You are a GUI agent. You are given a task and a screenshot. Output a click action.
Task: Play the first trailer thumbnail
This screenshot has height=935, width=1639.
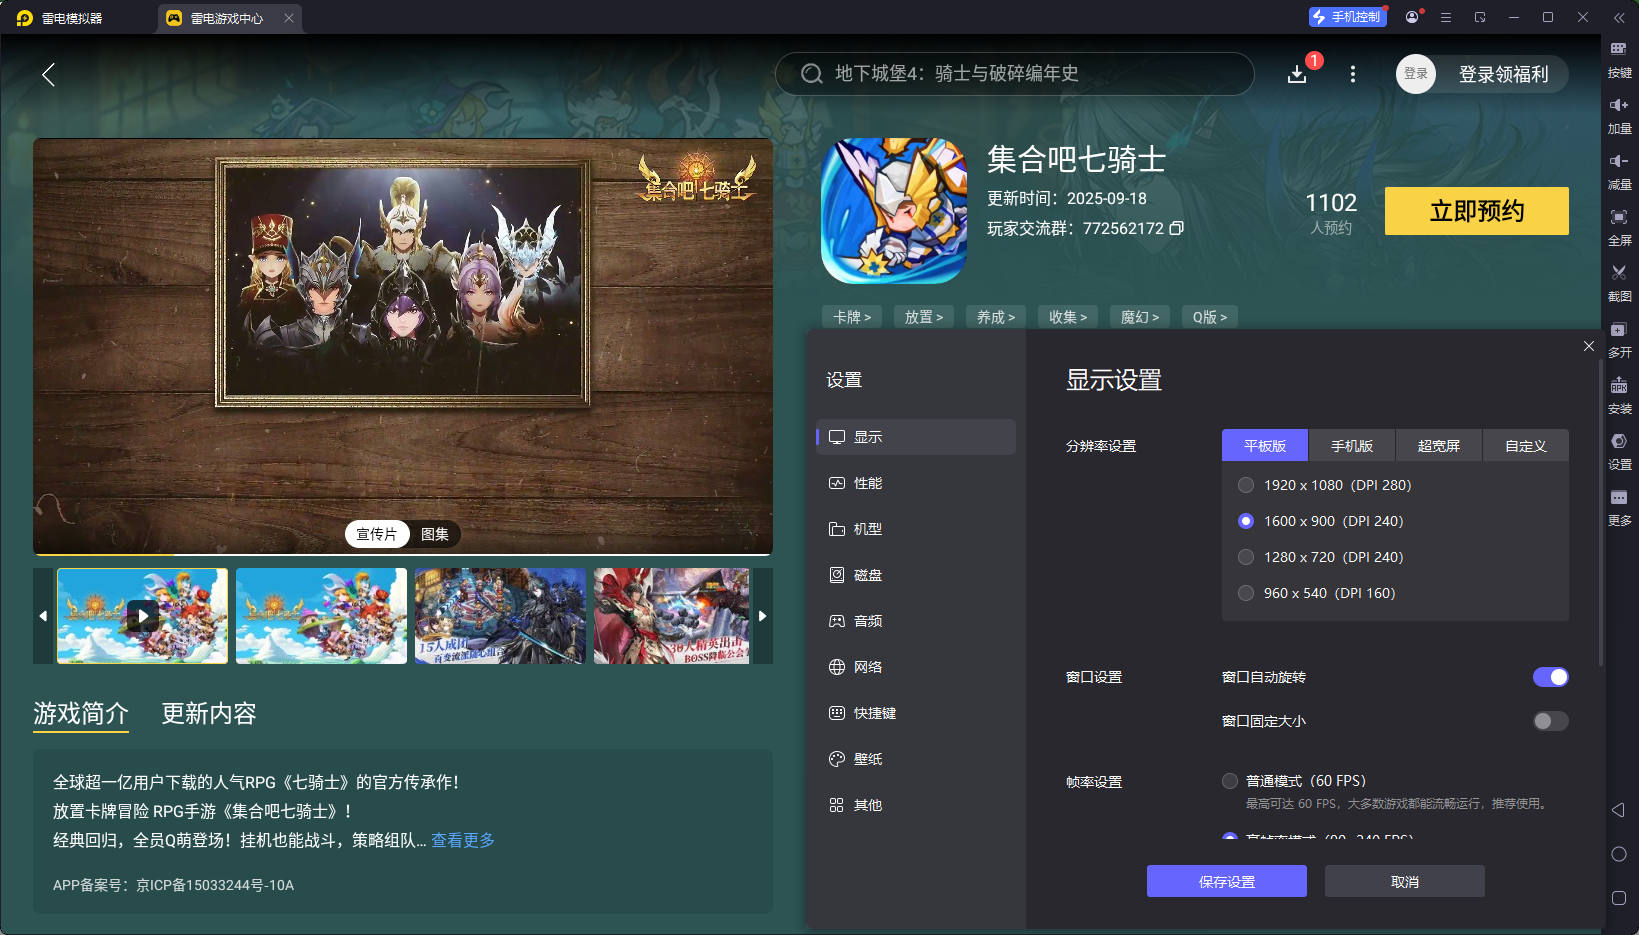click(x=142, y=616)
